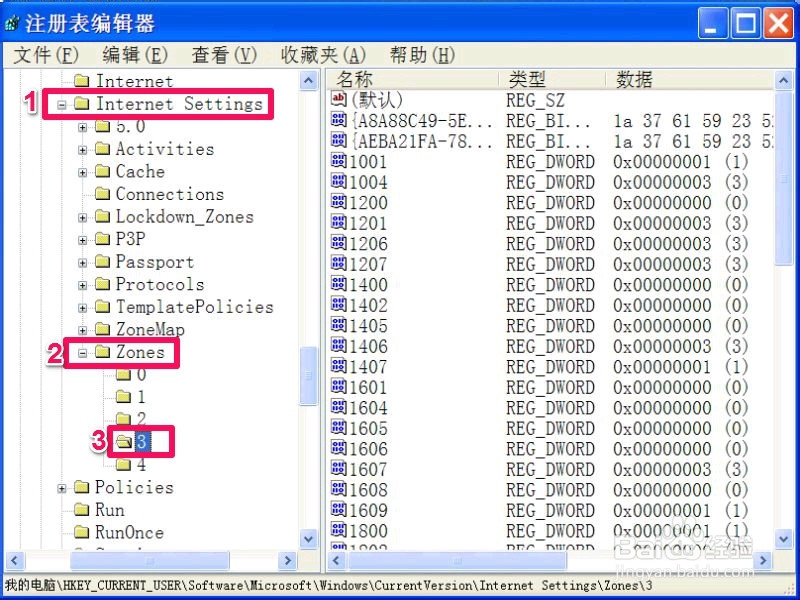Image resolution: width=800 pixels, height=600 pixels.
Task: Click tree pane scroll down arrow
Action: (309, 538)
